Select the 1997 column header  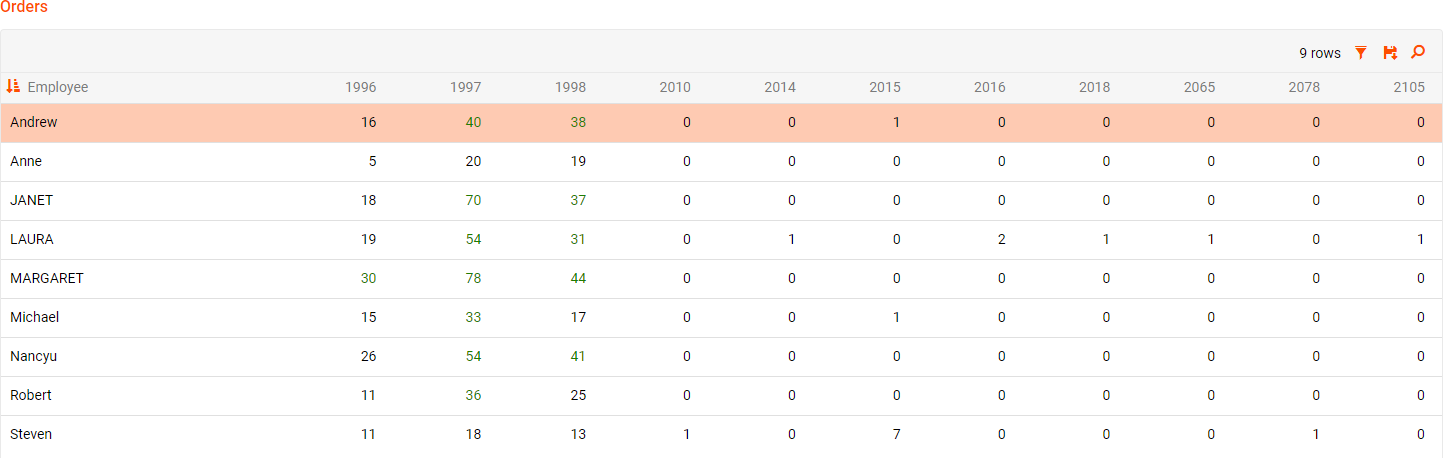465,87
